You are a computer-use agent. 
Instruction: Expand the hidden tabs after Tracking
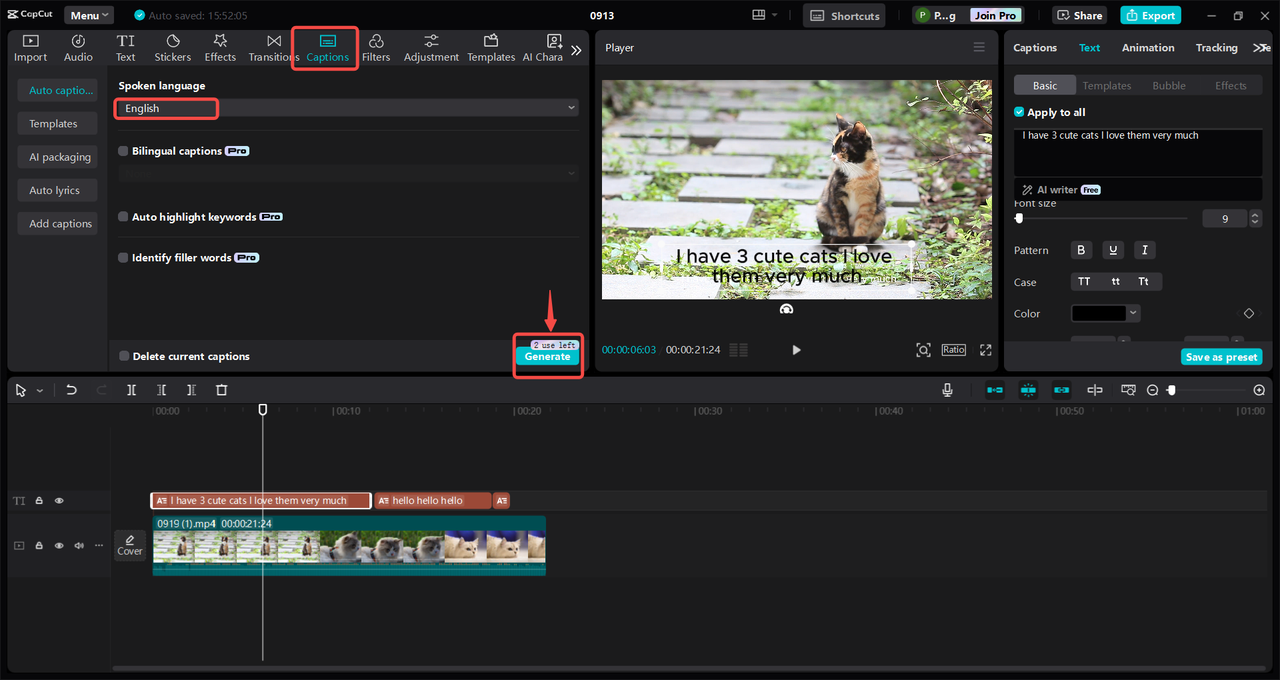click(x=1261, y=48)
